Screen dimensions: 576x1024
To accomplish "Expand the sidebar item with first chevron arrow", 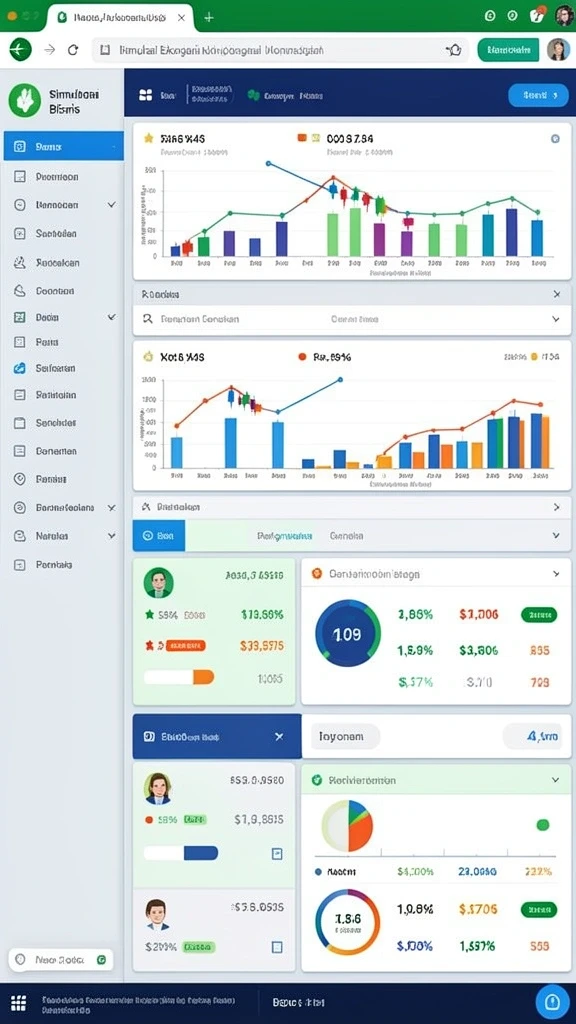I will pos(112,204).
